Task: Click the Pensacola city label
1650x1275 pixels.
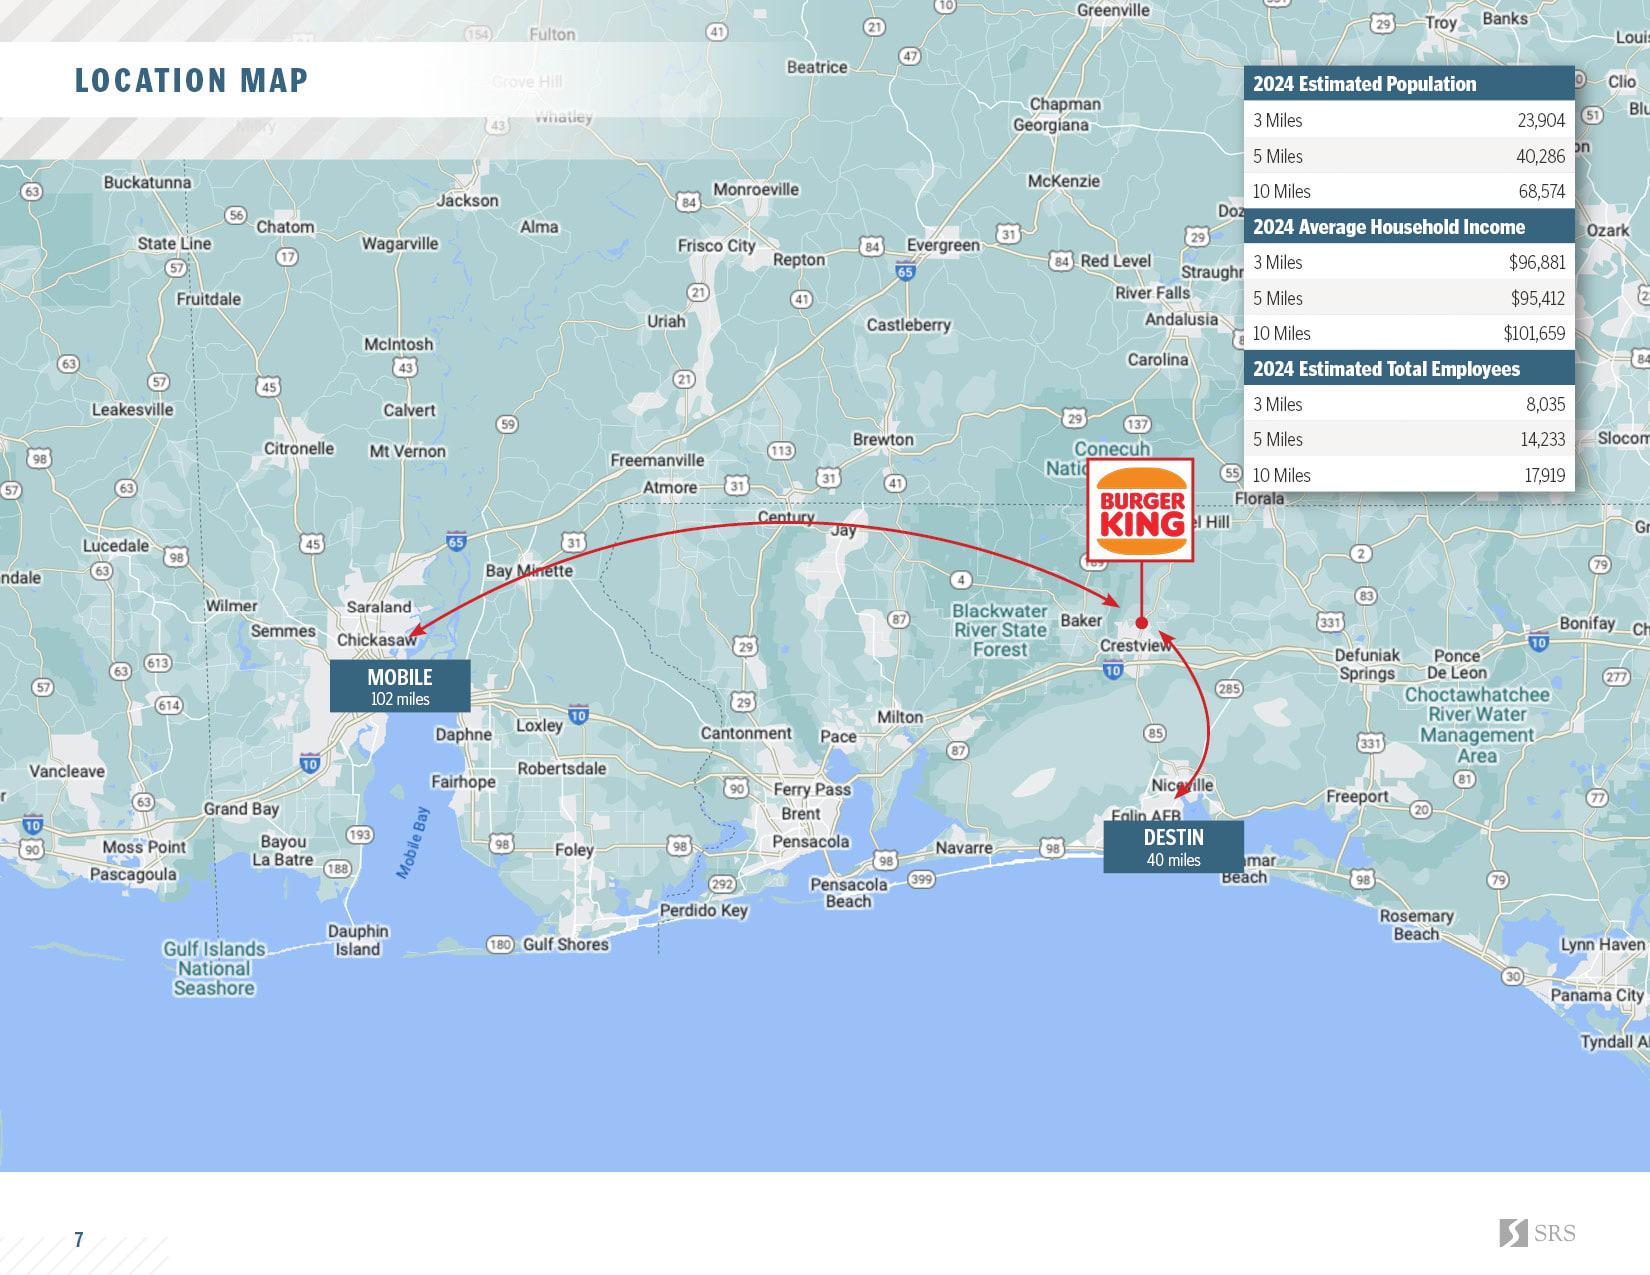Action: tap(810, 841)
